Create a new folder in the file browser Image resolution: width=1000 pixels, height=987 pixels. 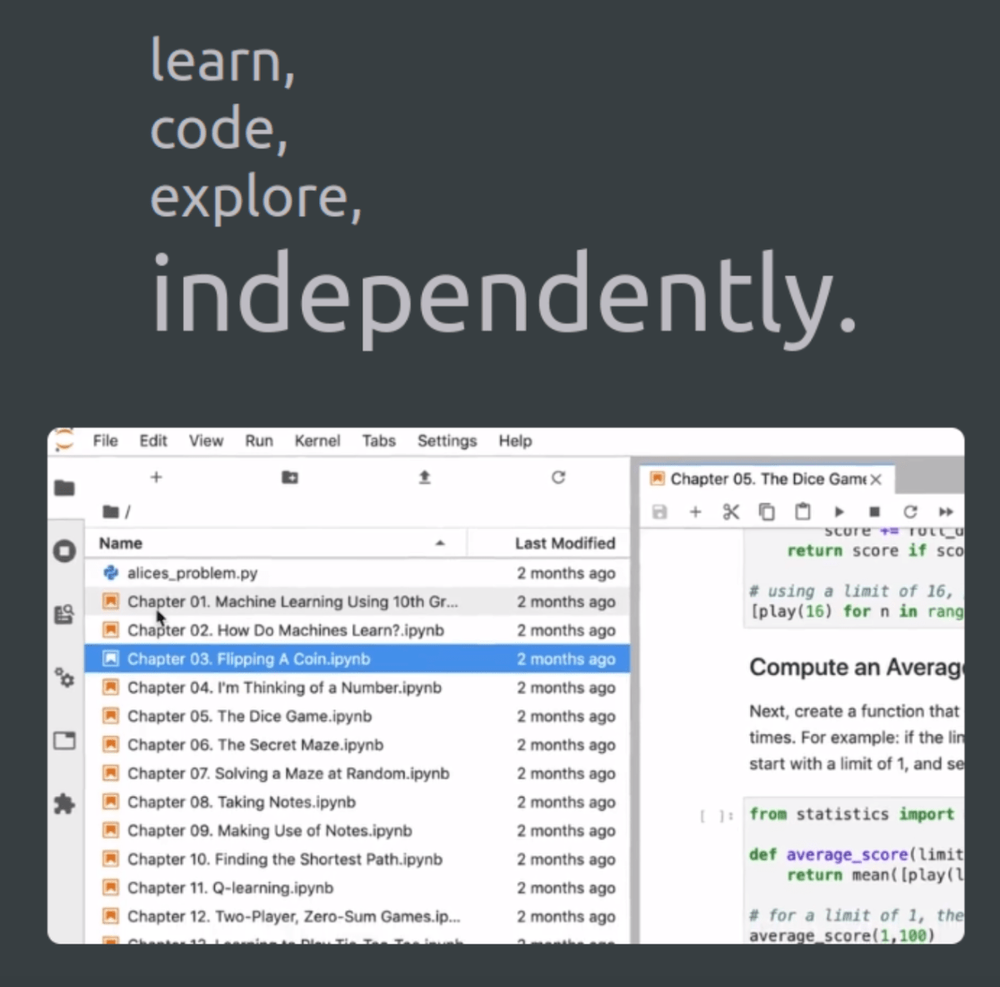pos(289,478)
